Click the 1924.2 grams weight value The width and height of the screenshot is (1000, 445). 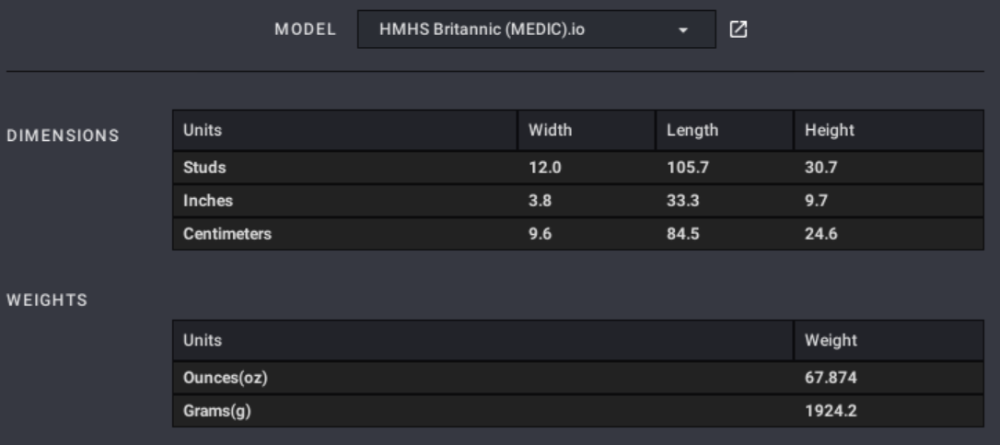(830, 411)
